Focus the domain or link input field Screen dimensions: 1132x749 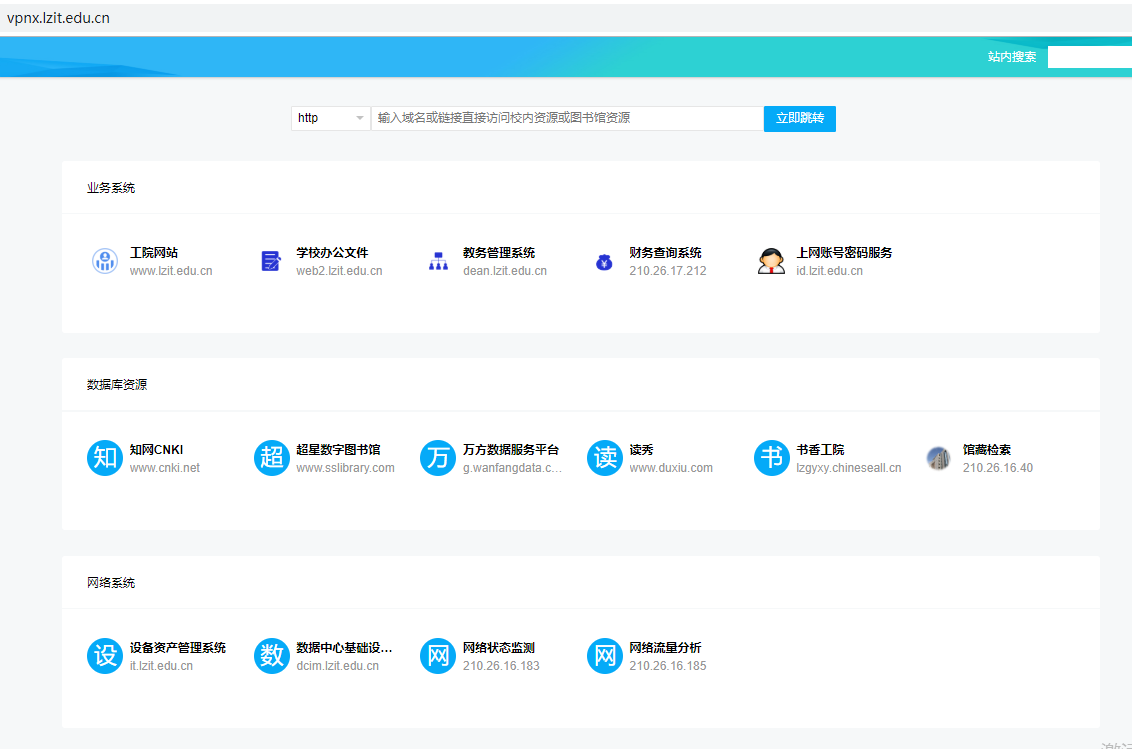click(567, 118)
